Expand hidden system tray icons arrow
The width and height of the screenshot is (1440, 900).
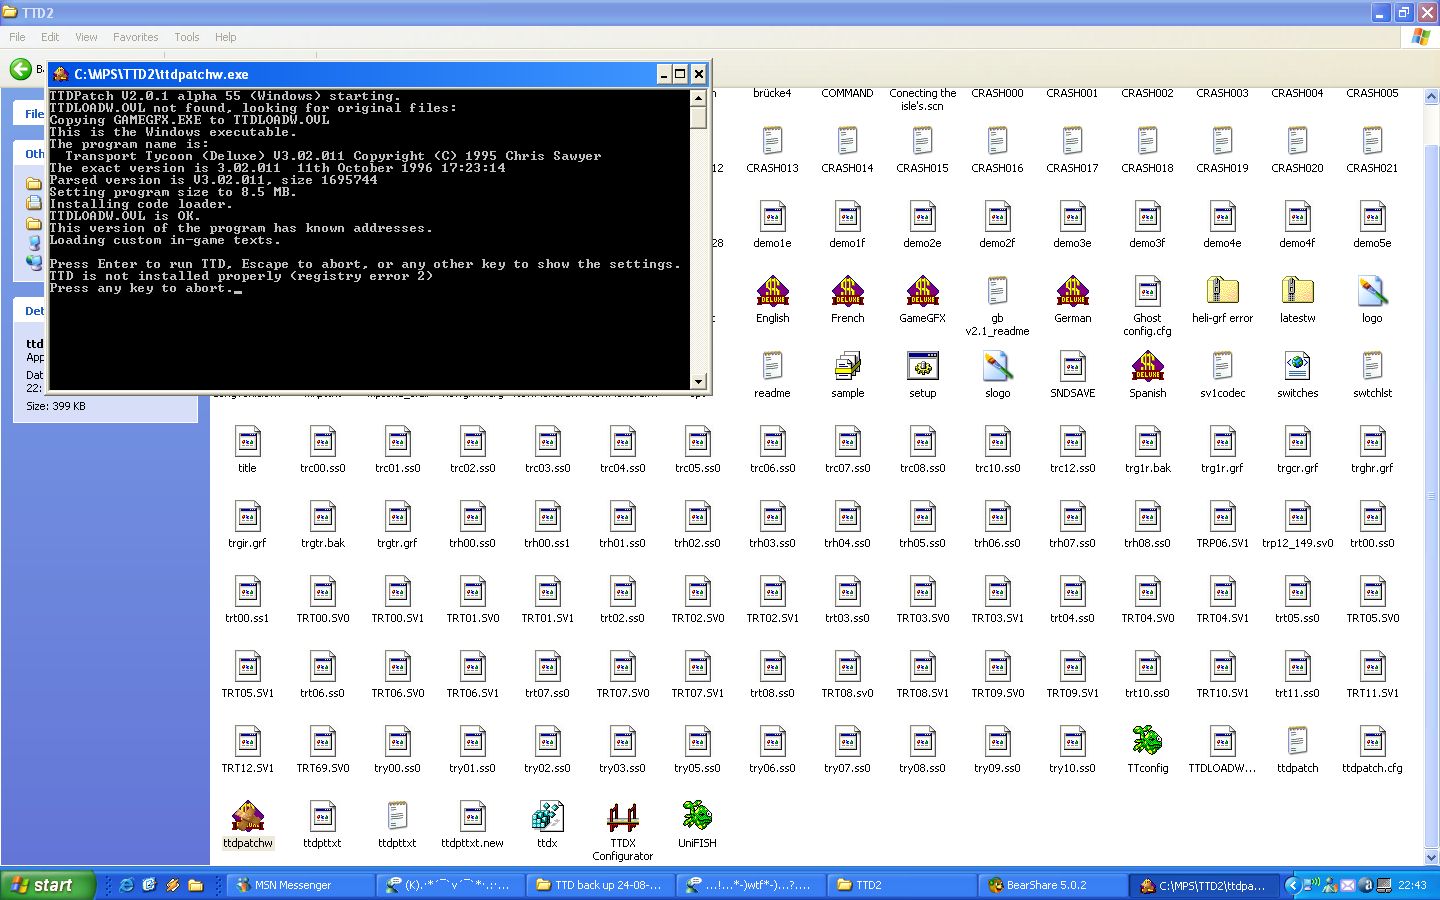point(1292,885)
